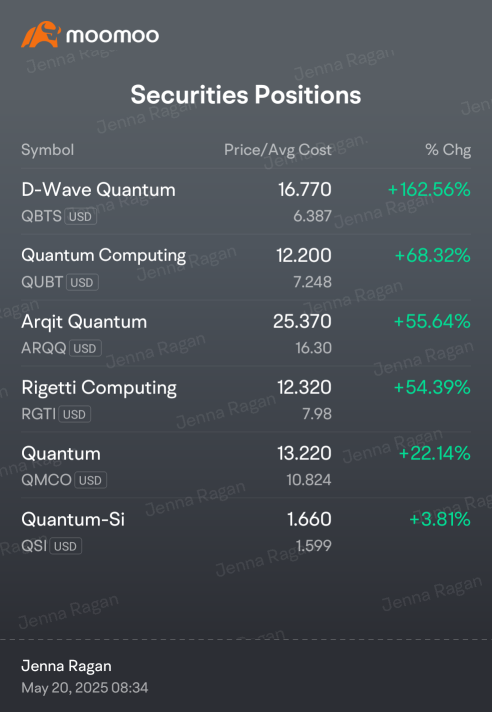Click the Jenna Ragan name in footer
The height and width of the screenshot is (712, 492).
[x=66, y=666]
